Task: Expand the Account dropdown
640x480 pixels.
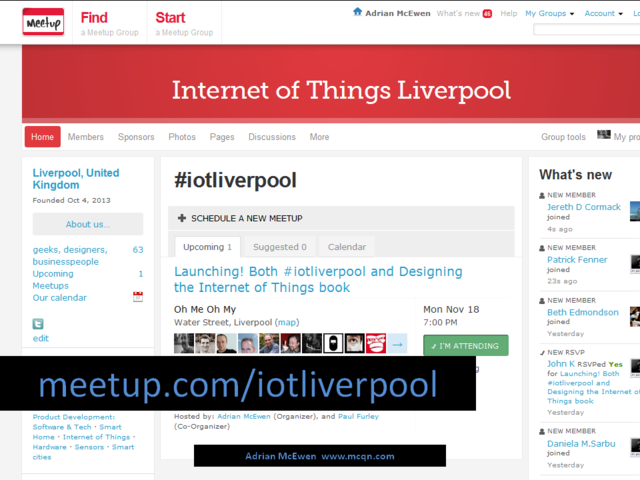Action: coord(604,13)
